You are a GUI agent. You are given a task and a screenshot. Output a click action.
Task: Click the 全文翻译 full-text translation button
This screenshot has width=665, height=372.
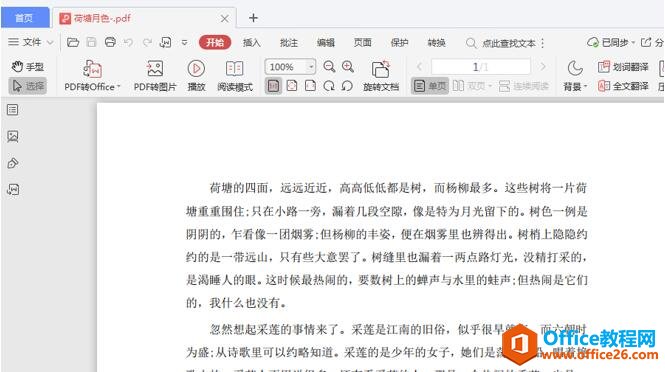623,86
